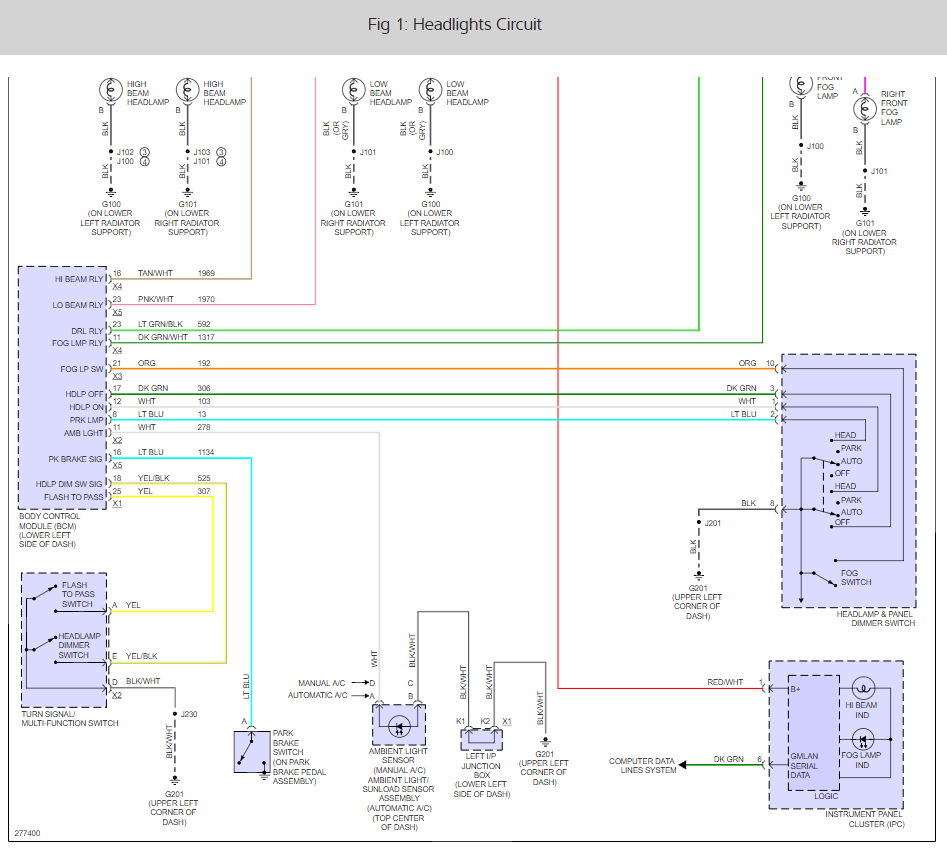
Task: Click the LOGIC label in the IPC
Action: click(x=826, y=796)
